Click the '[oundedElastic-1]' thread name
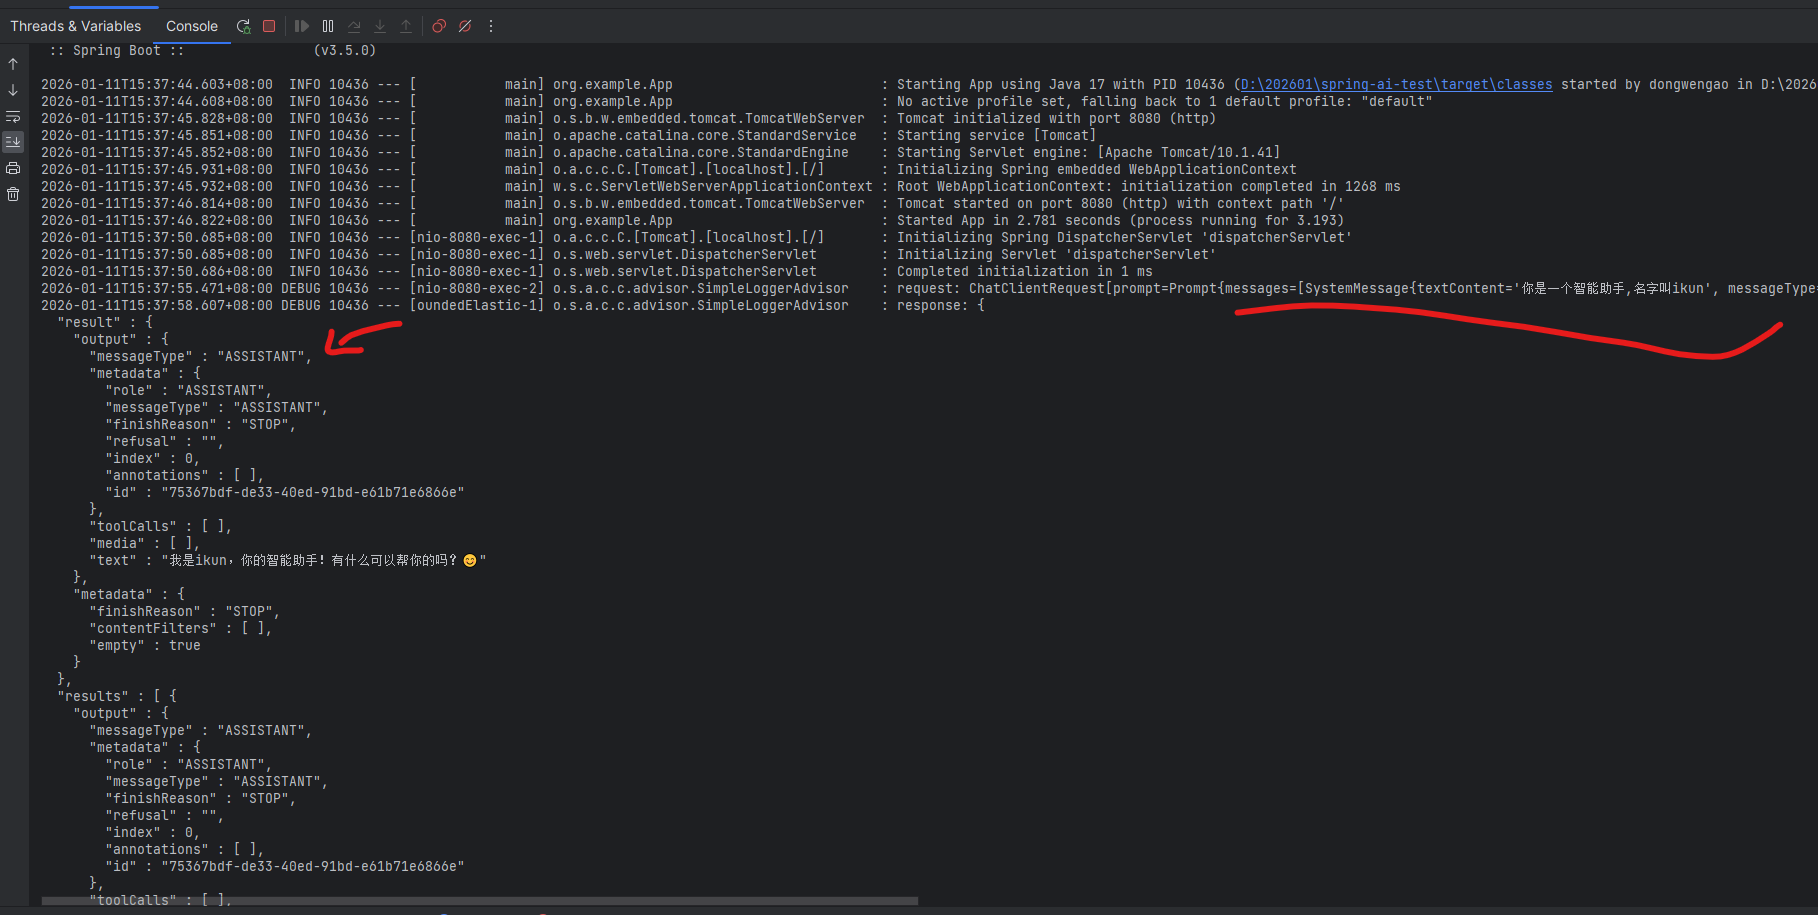The height and width of the screenshot is (915, 1818). (477, 306)
